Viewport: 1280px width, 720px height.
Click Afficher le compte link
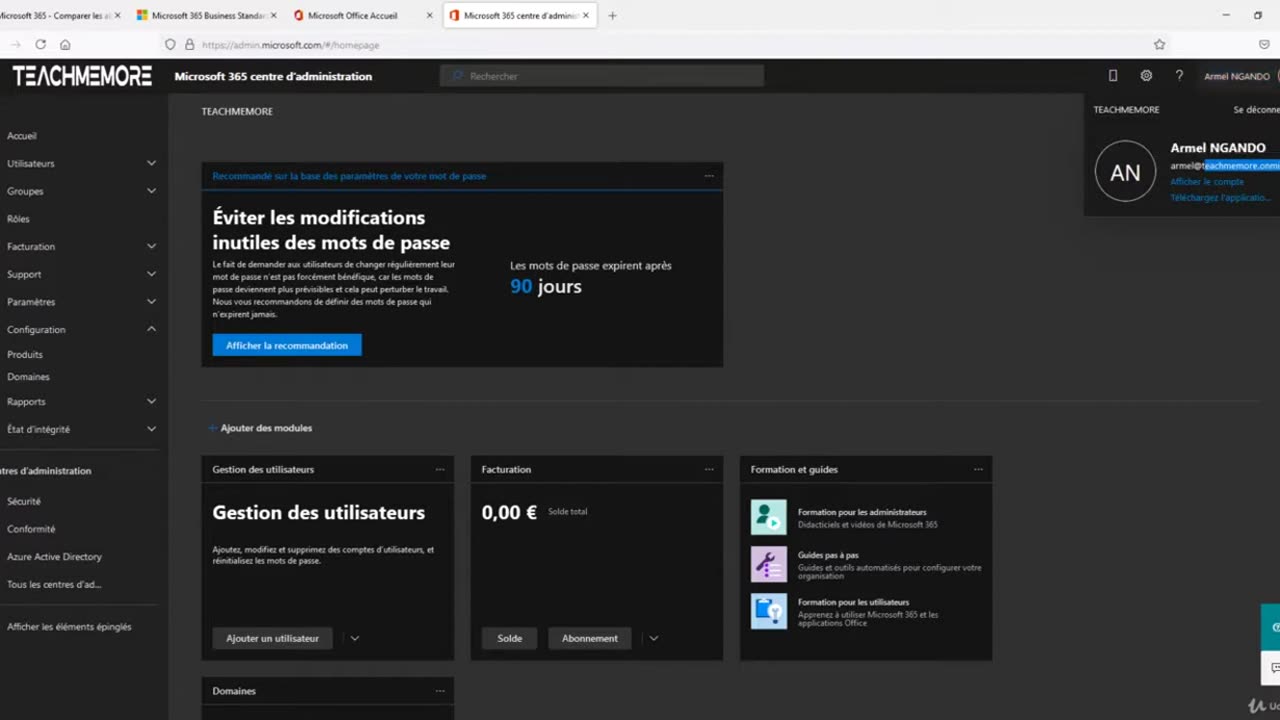pos(1207,182)
